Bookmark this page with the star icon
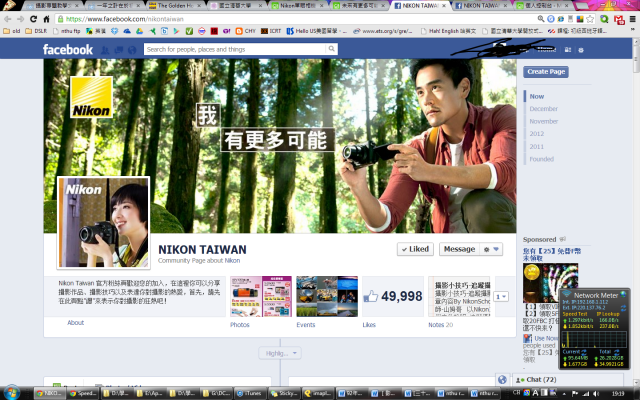640x400 pixels. 590,19
